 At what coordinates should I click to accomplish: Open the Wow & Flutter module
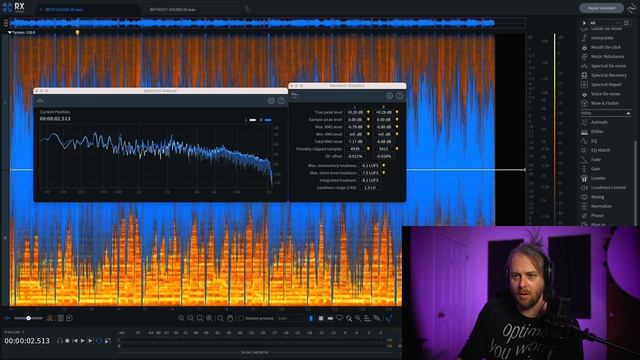[605, 104]
